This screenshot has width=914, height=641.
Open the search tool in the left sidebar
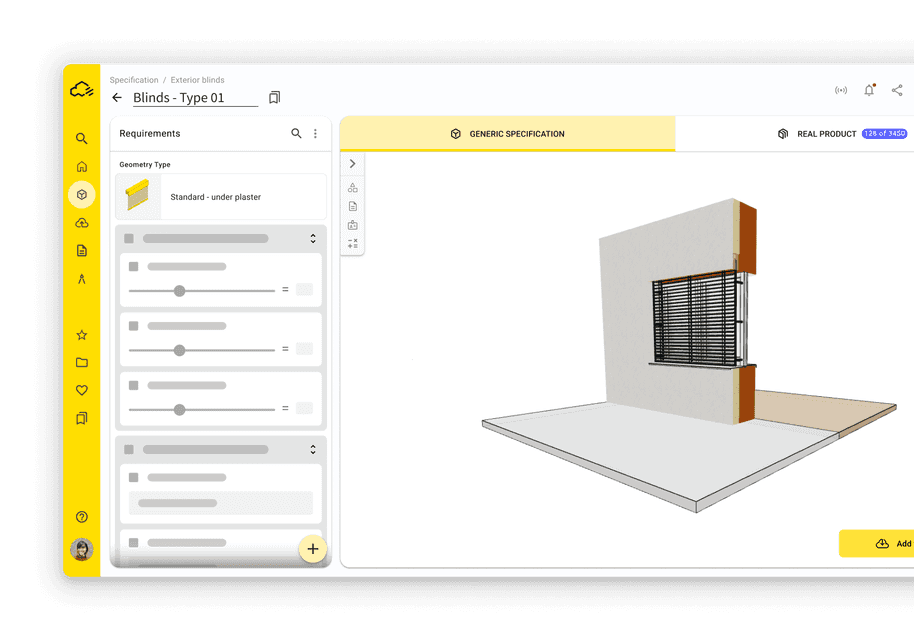(x=82, y=138)
